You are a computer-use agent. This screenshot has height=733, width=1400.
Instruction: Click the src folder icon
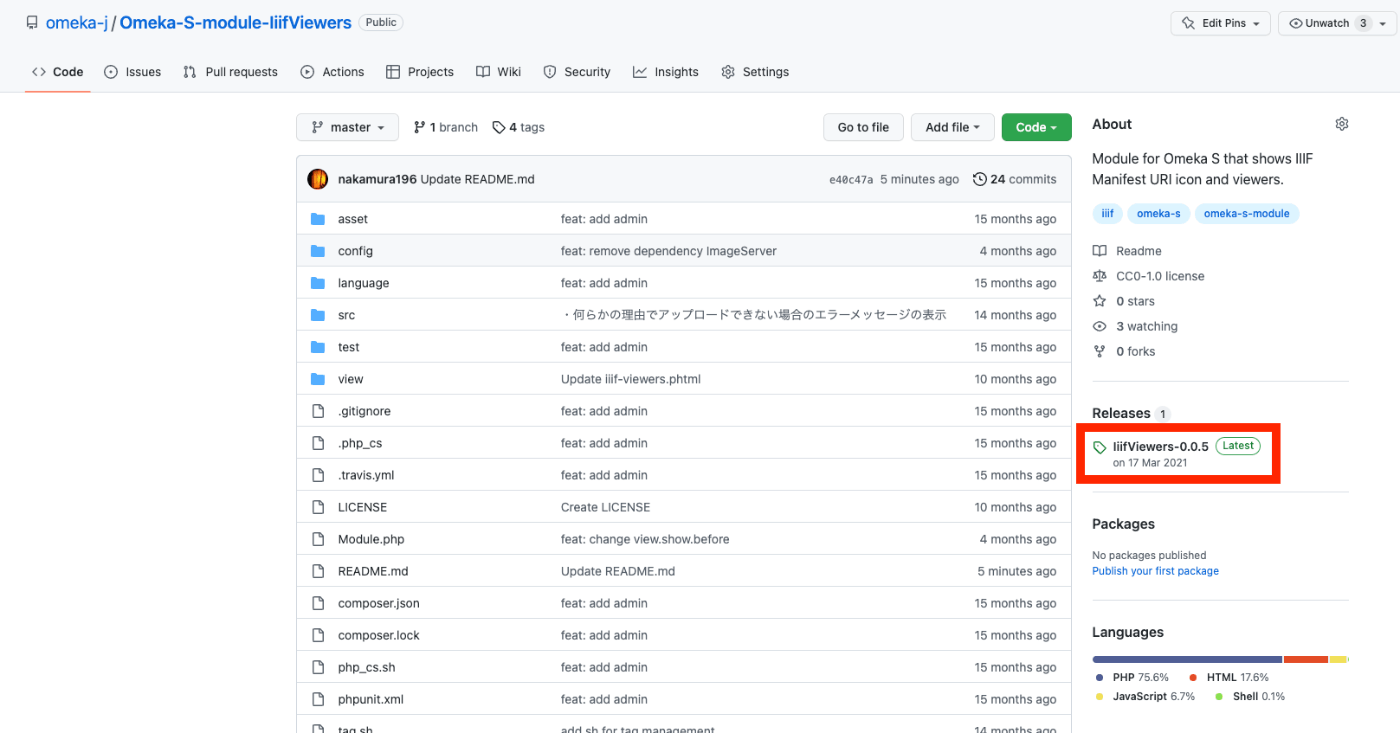pos(318,315)
